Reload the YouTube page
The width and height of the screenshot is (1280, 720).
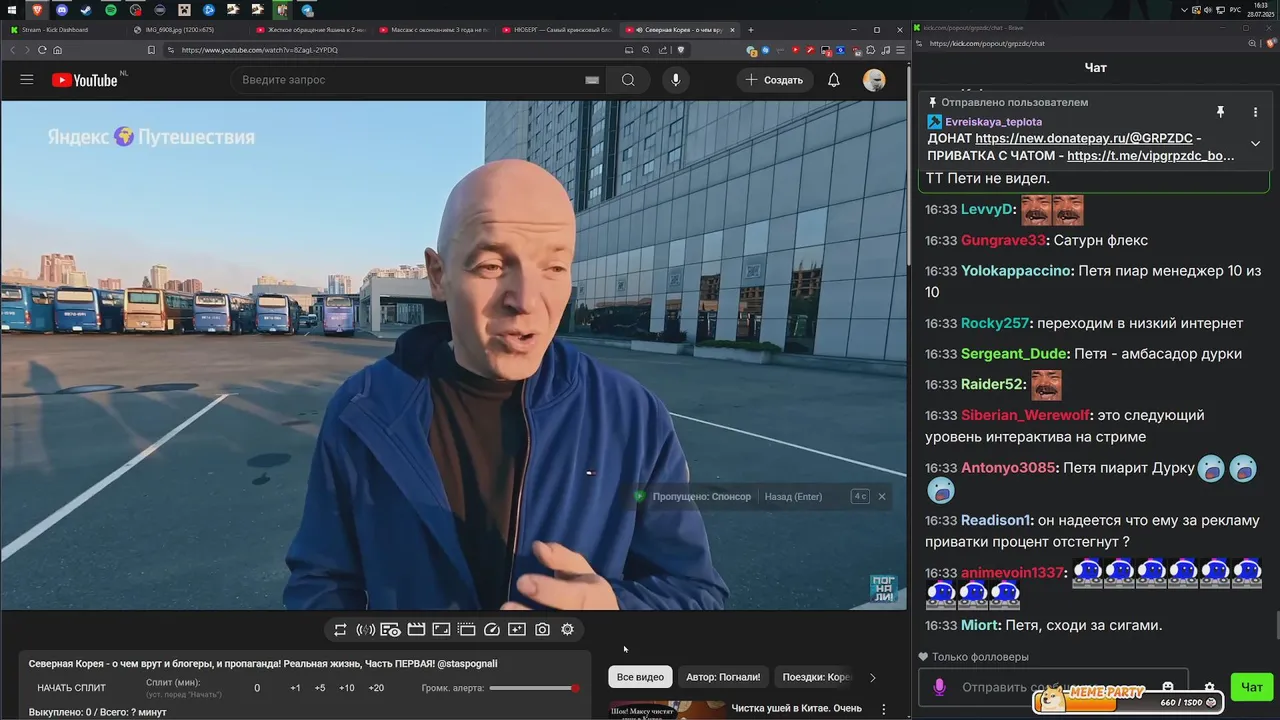coord(42,50)
